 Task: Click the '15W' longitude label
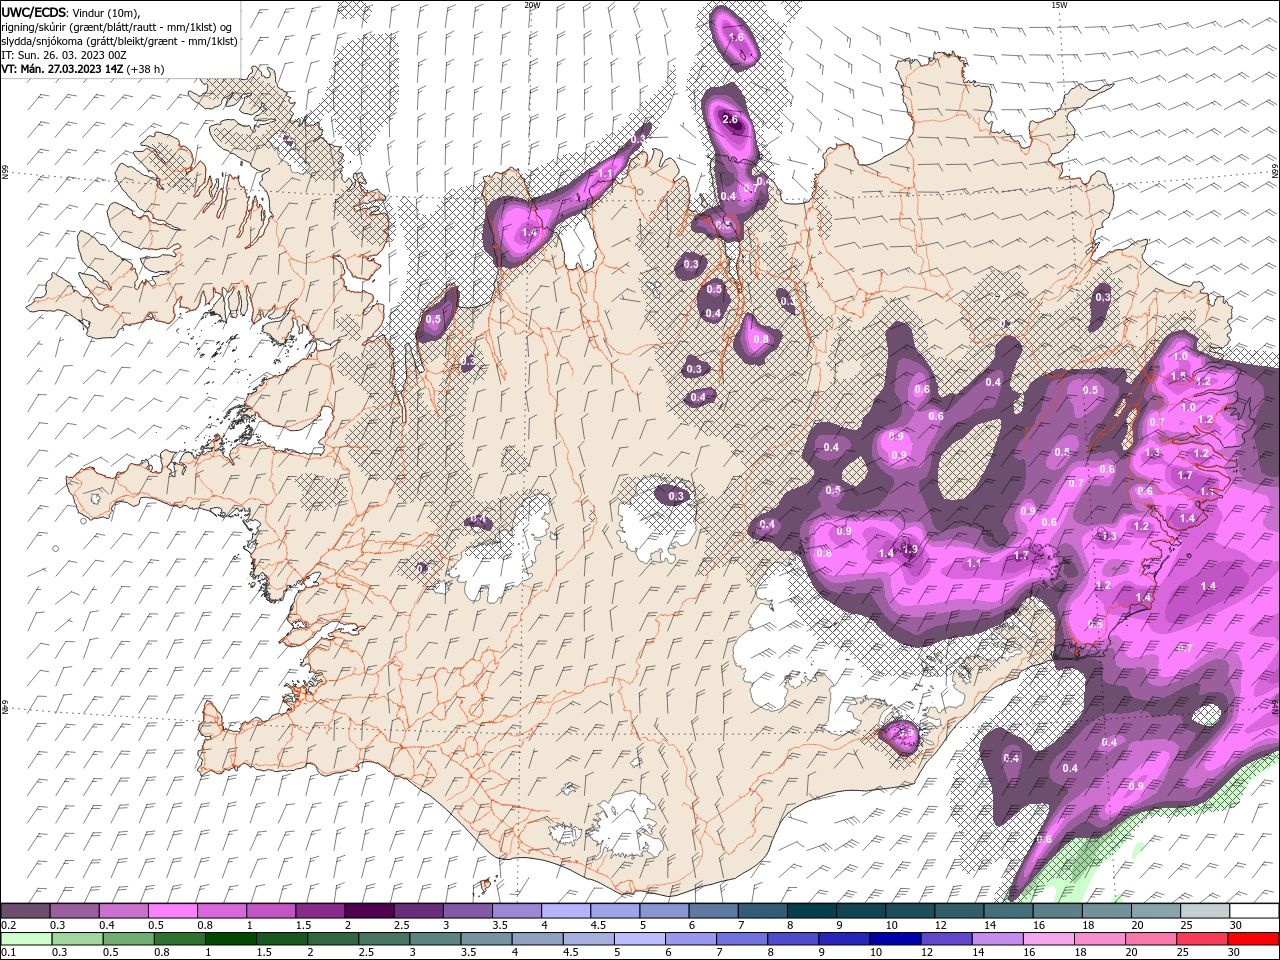tap(1059, 5)
